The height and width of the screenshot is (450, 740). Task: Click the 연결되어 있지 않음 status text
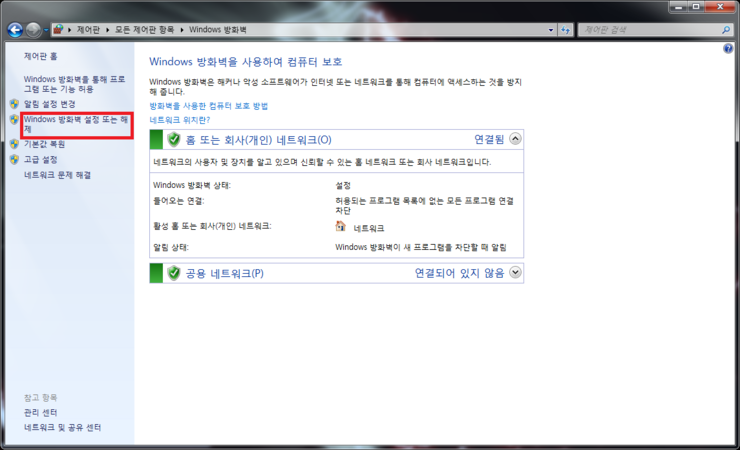tap(459, 273)
